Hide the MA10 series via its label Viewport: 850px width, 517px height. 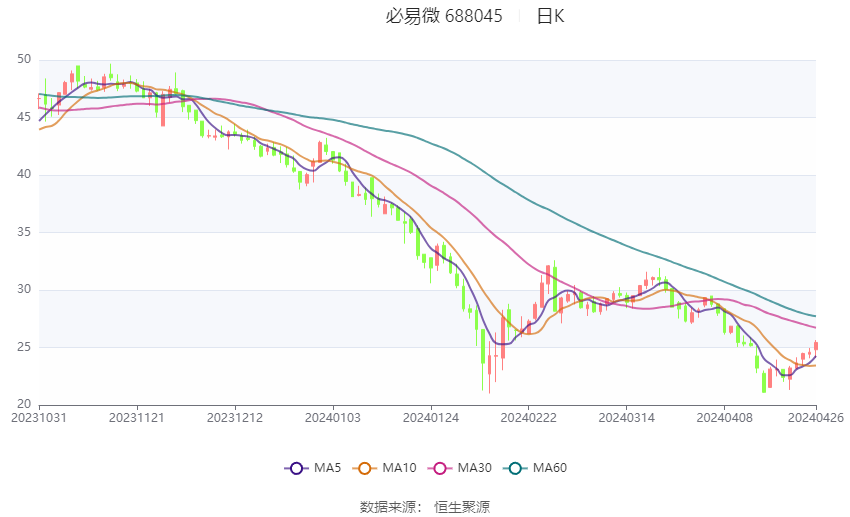(399, 468)
